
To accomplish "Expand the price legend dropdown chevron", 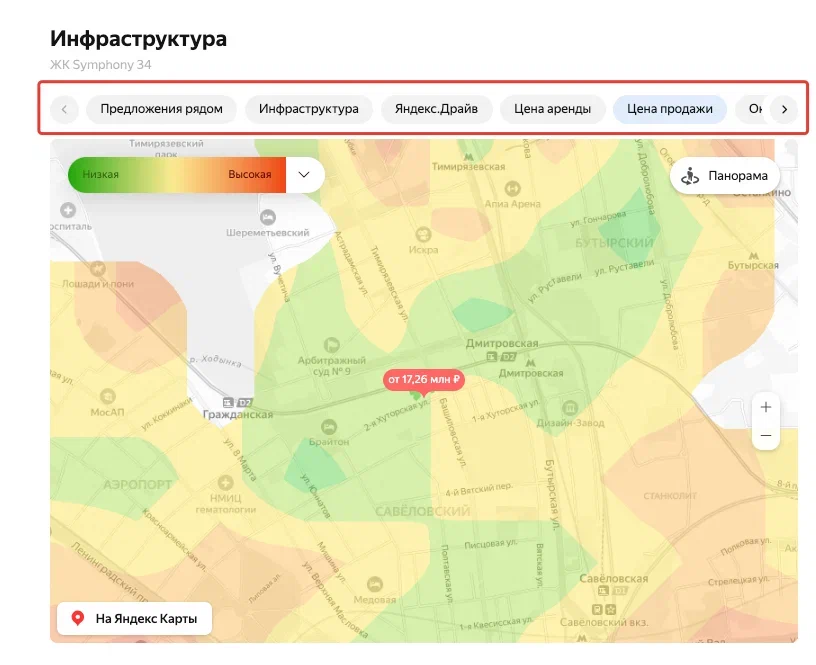I will (x=304, y=175).
